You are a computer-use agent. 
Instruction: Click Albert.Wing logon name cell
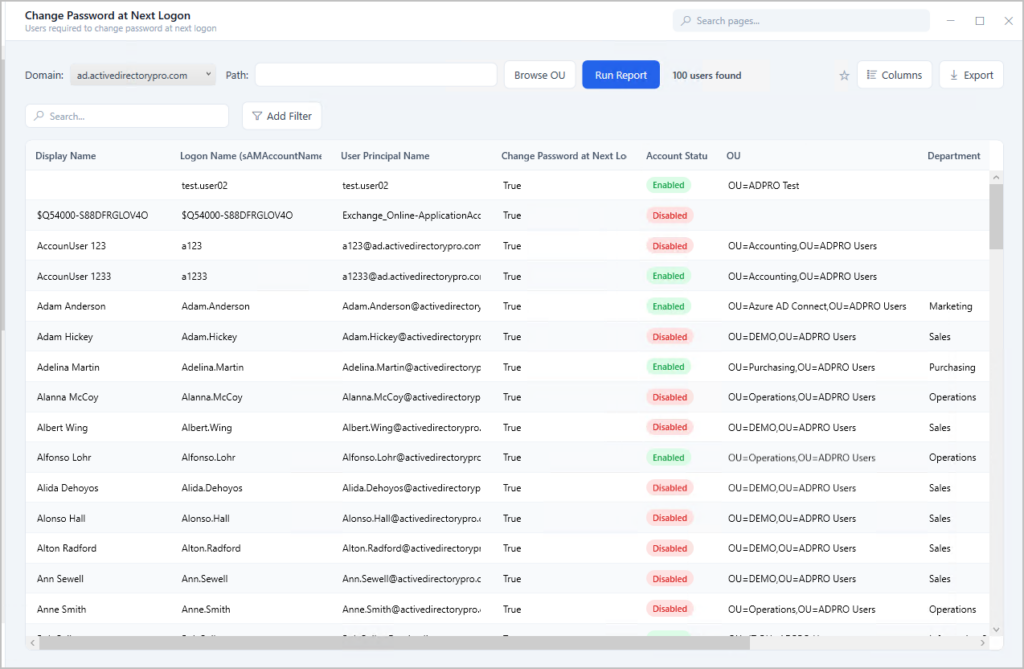(x=206, y=428)
